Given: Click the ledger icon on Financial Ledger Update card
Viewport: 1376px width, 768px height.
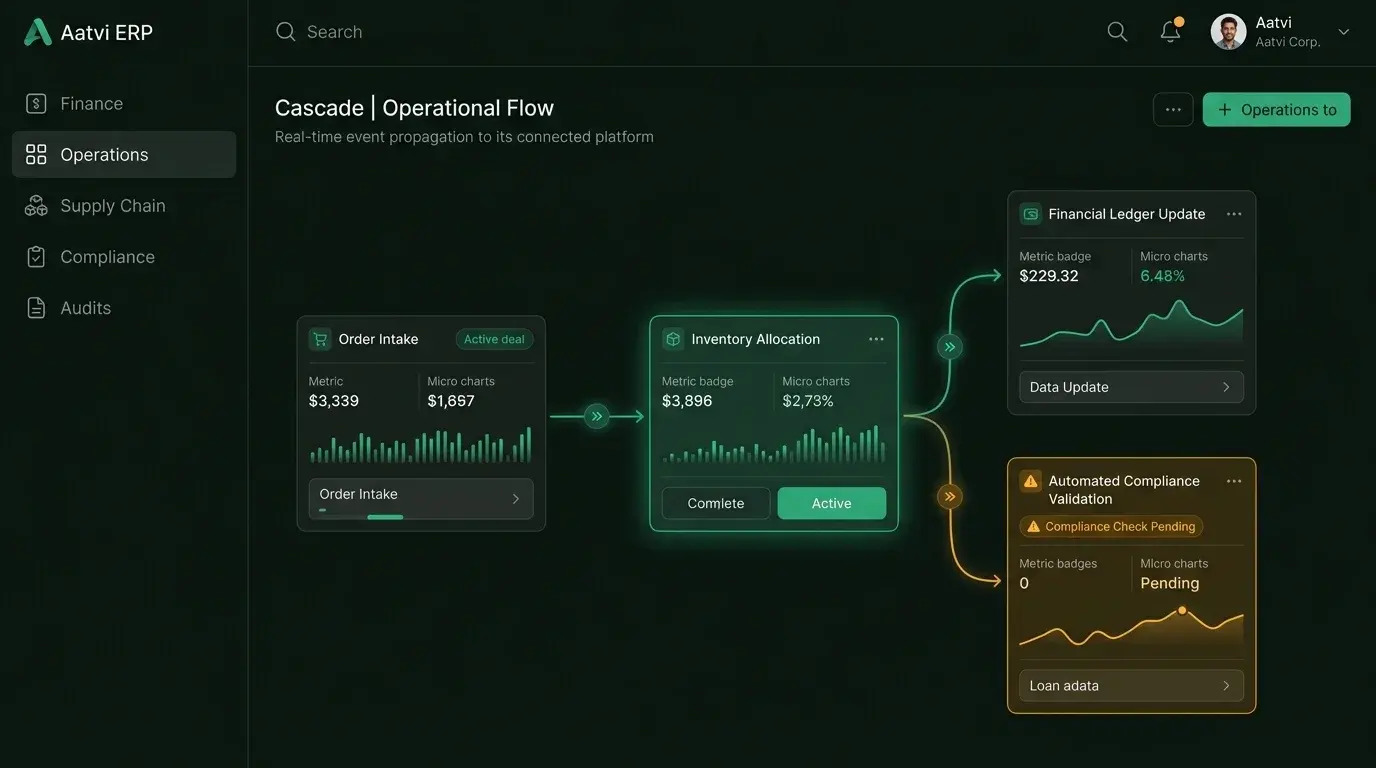Looking at the screenshot, I should coord(1031,214).
